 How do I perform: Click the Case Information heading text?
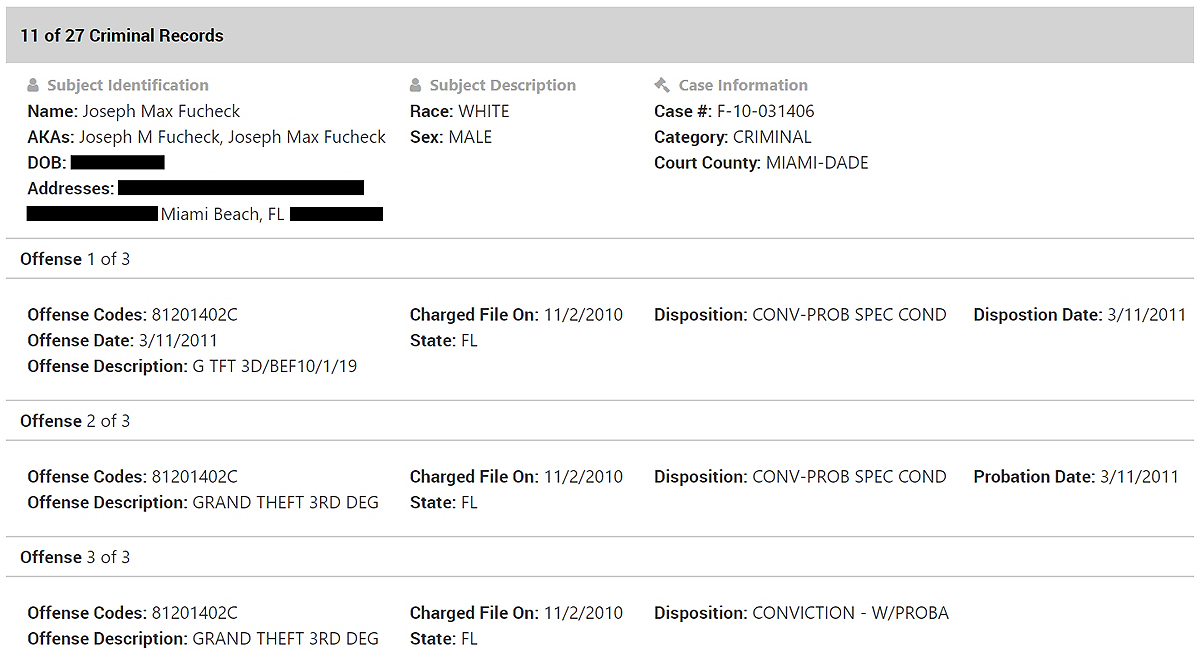point(743,86)
